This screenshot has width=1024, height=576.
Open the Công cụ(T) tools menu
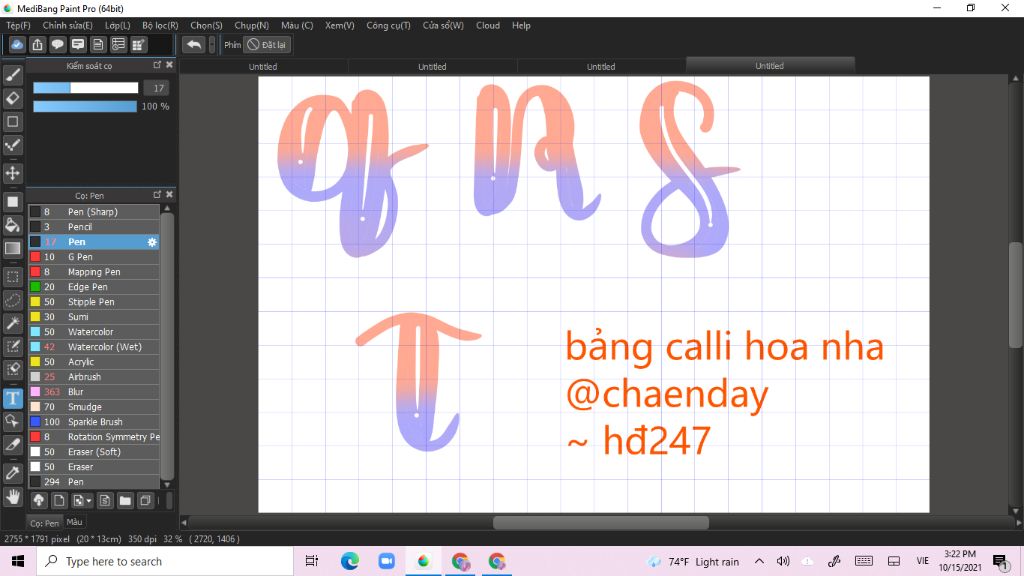tap(388, 25)
